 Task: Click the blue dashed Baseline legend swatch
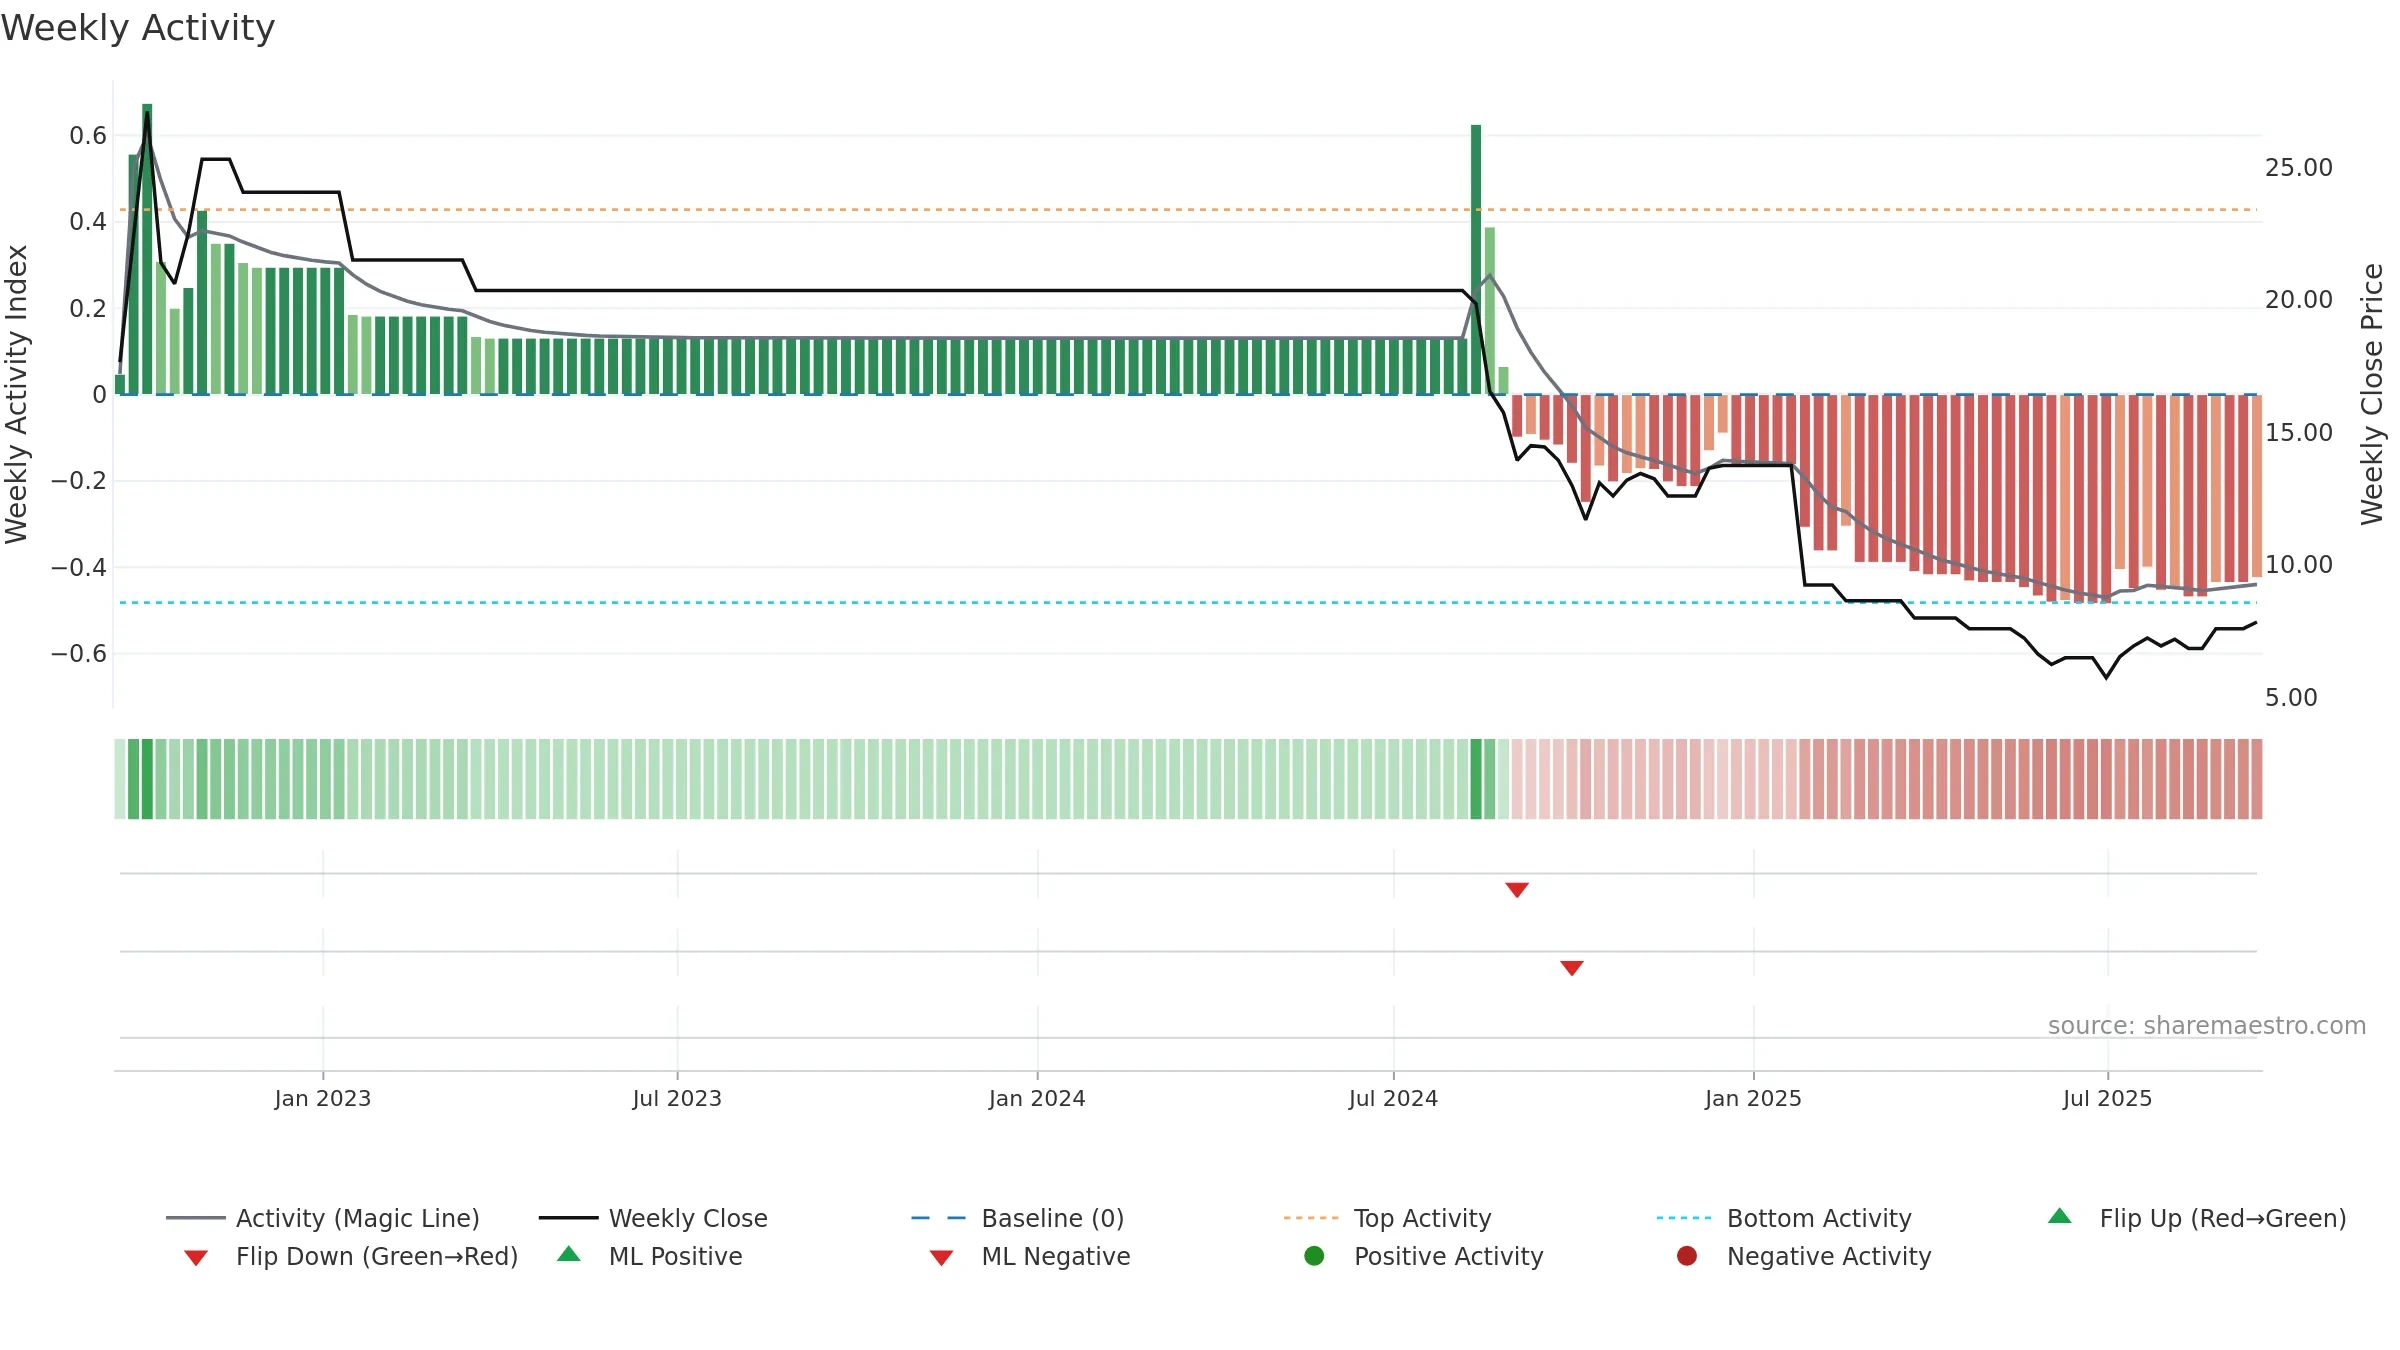[939, 1218]
